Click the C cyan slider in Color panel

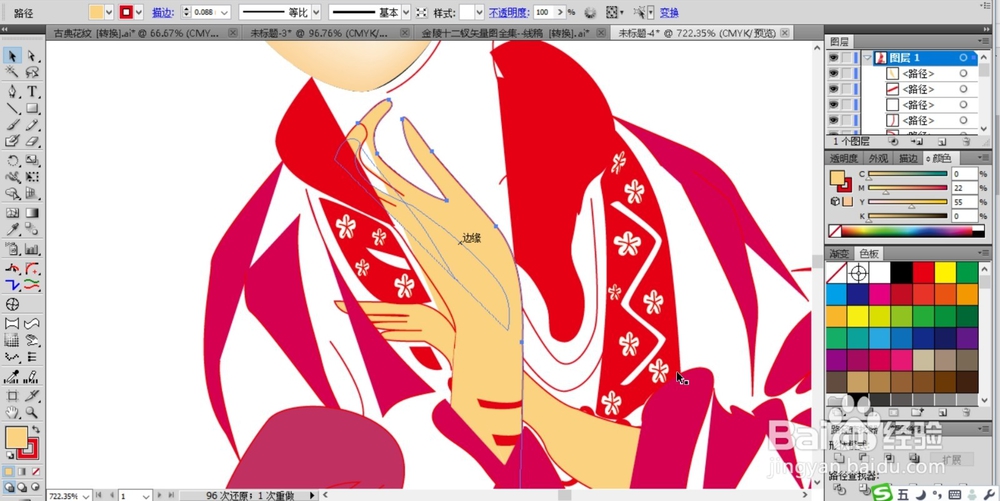click(x=908, y=175)
